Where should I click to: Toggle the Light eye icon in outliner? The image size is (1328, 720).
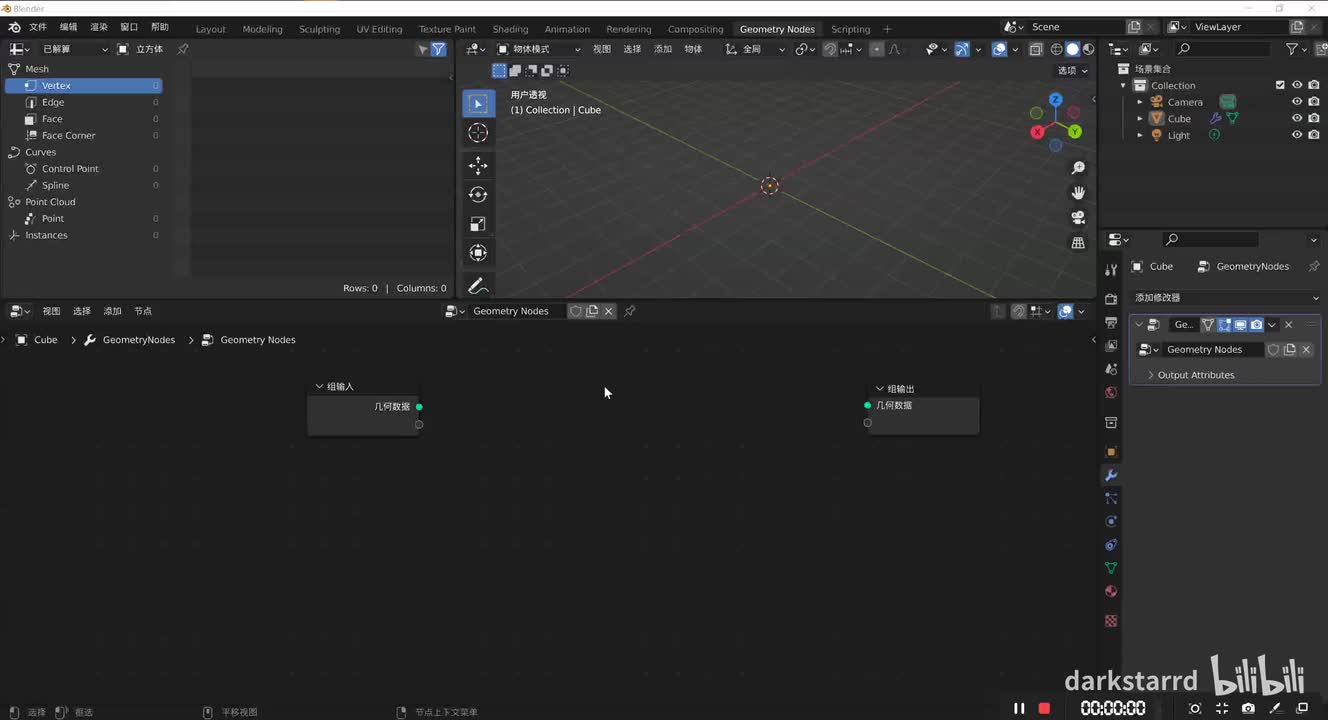coord(1297,135)
